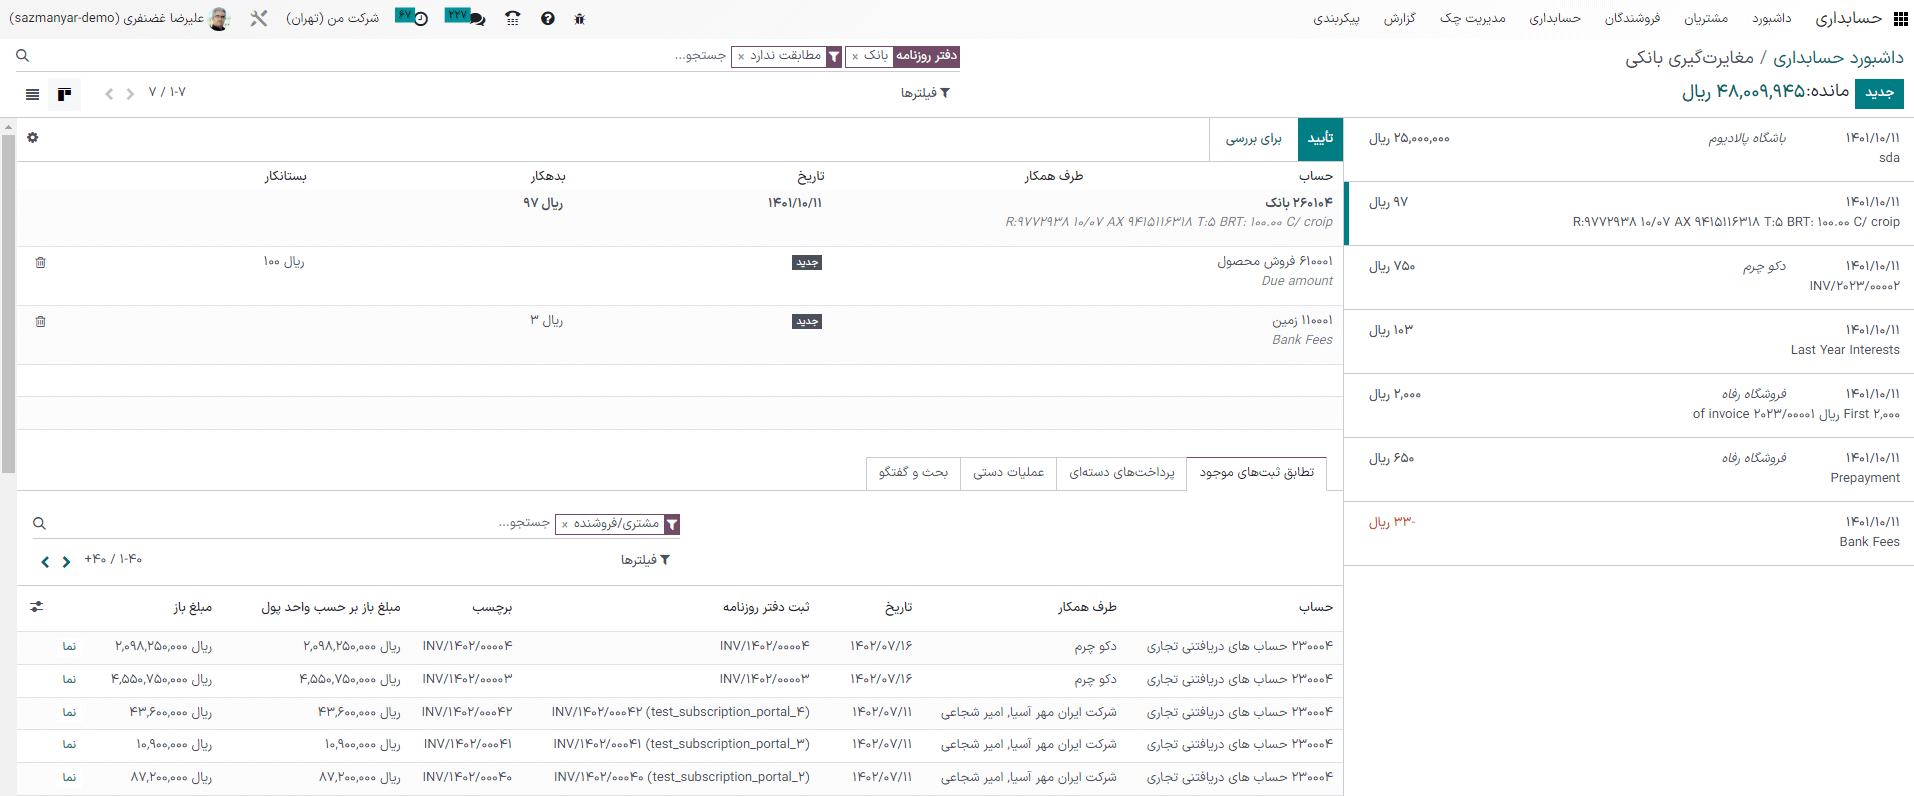Open the apps grid menu icon
Viewport: 1914px width, 796px height.
point(1900,19)
